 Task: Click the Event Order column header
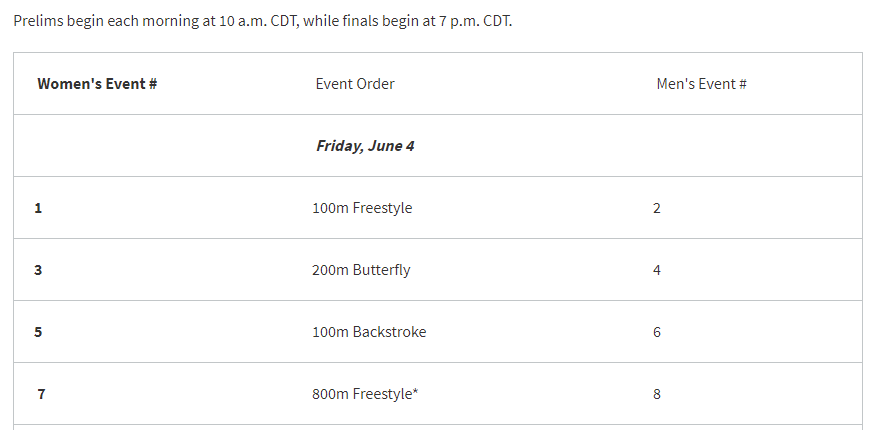[x=355, y=84]
